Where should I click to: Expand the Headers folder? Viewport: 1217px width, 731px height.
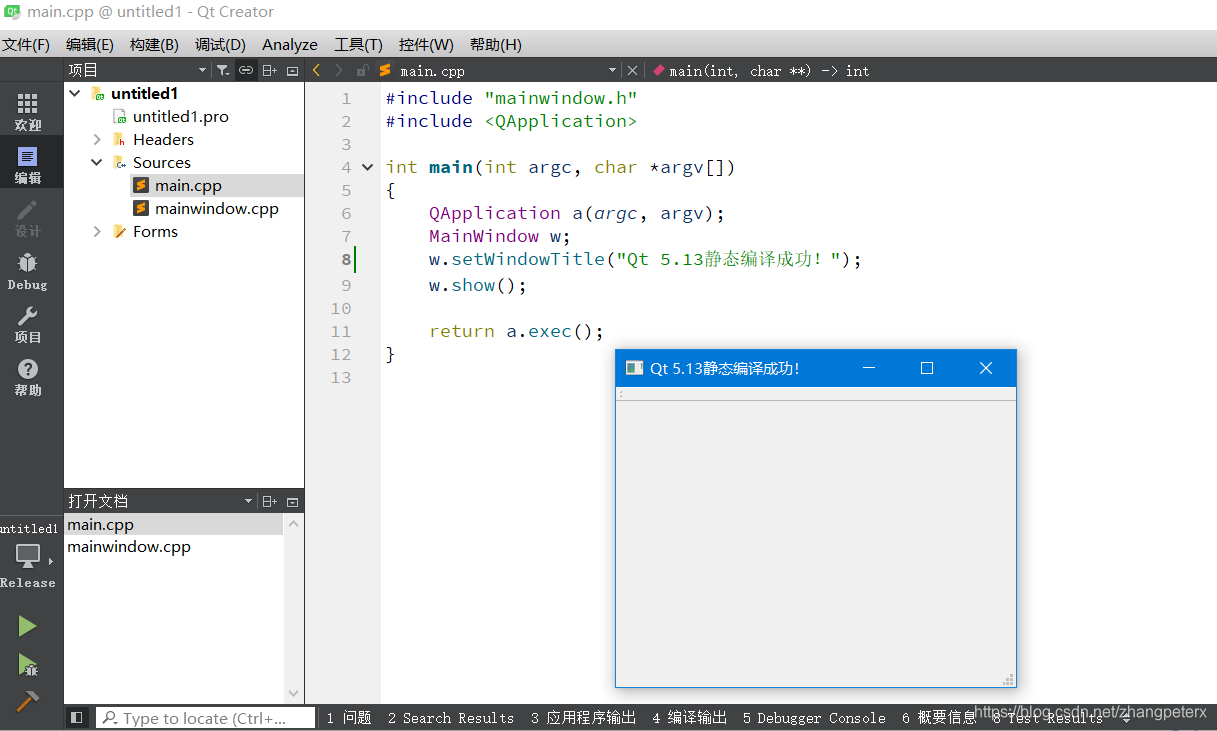(97, 139)
